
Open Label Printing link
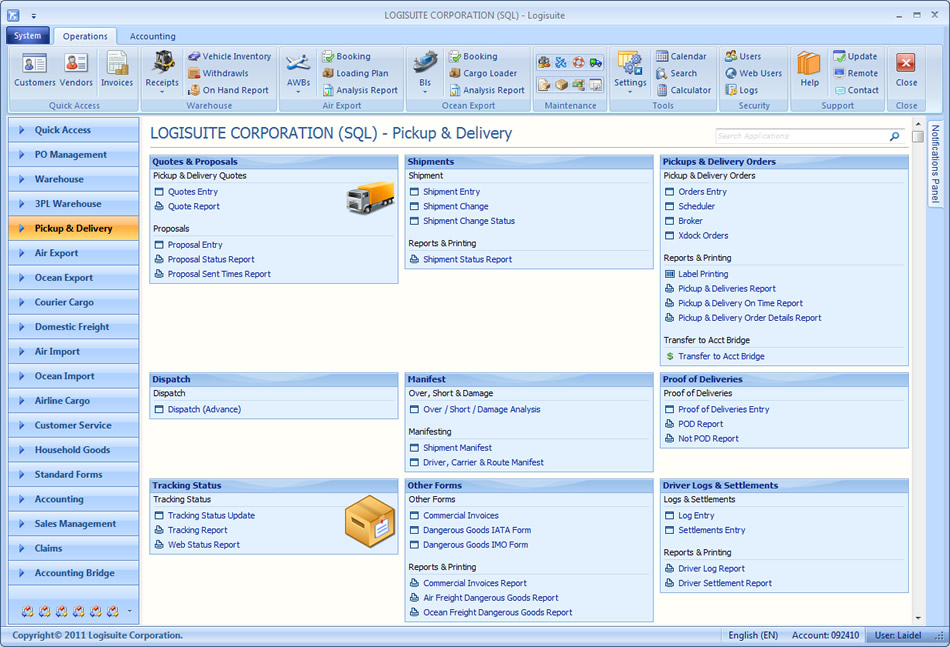[703, 274]
